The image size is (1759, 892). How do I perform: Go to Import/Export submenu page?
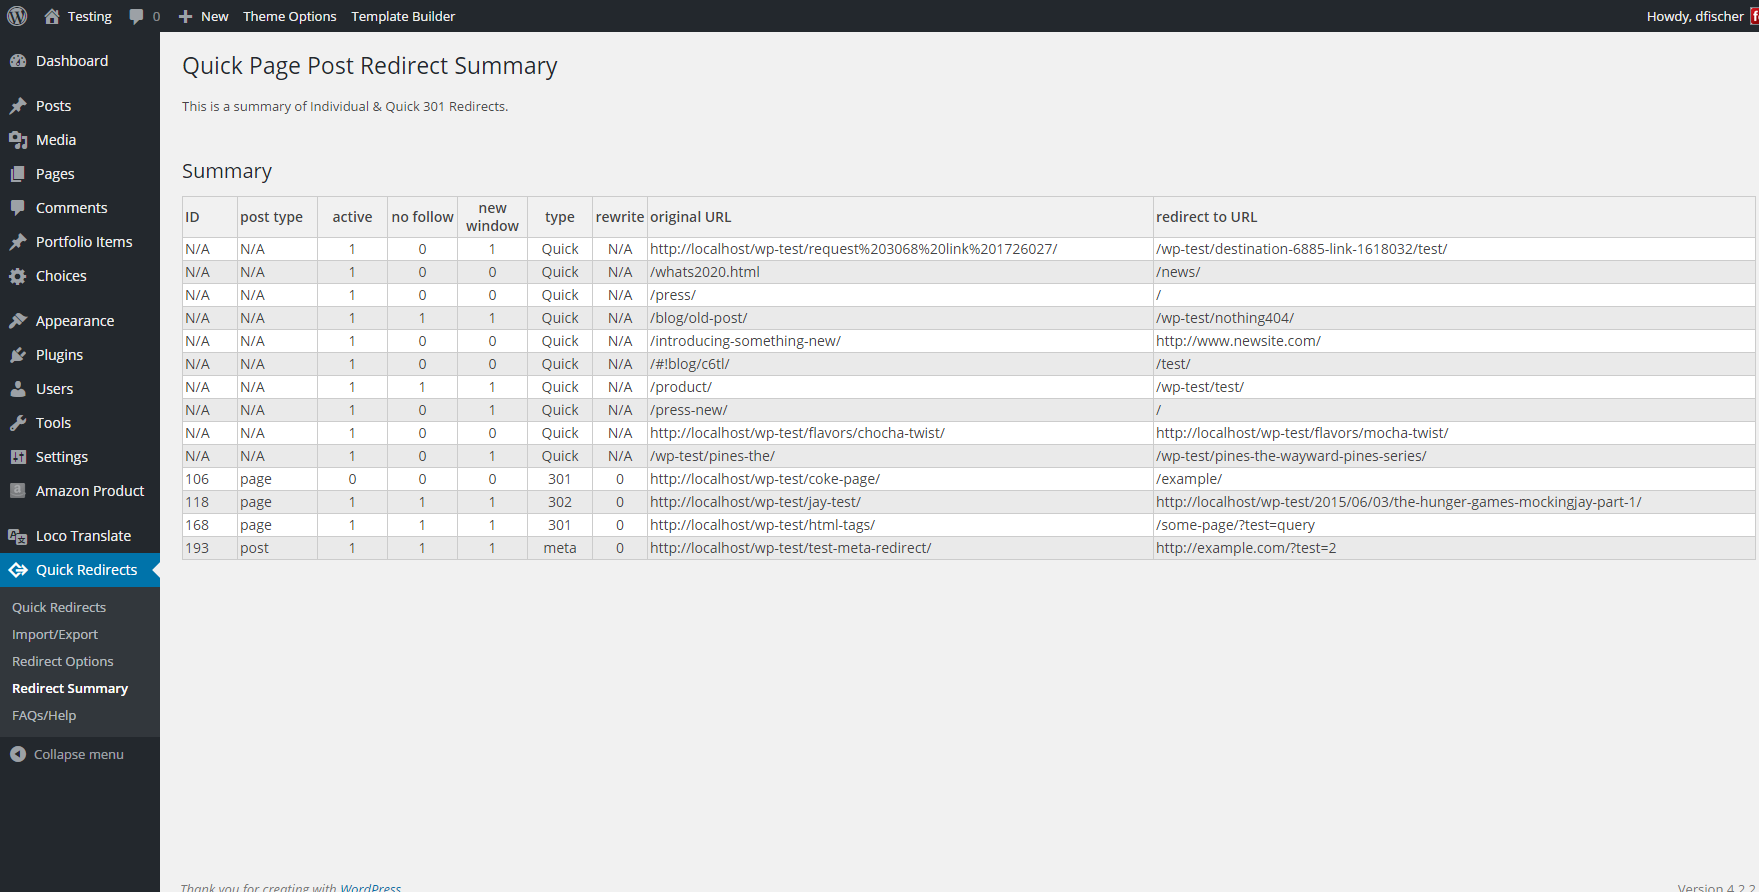coord(55,634)
